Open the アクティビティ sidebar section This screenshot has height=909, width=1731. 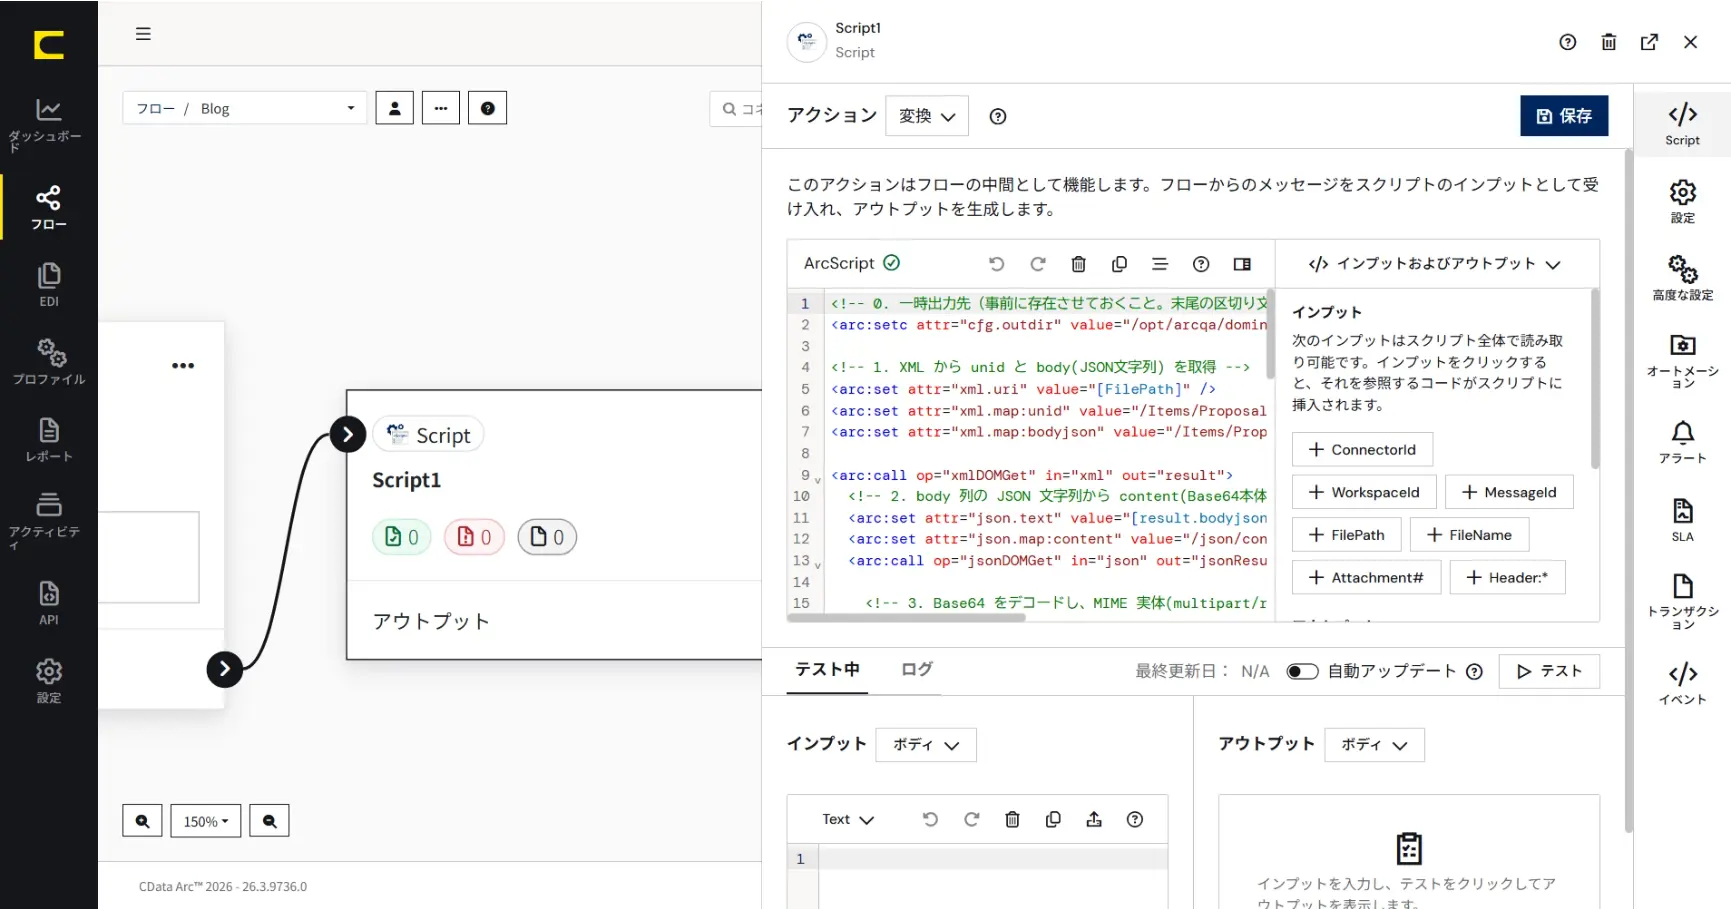[48, 520]
